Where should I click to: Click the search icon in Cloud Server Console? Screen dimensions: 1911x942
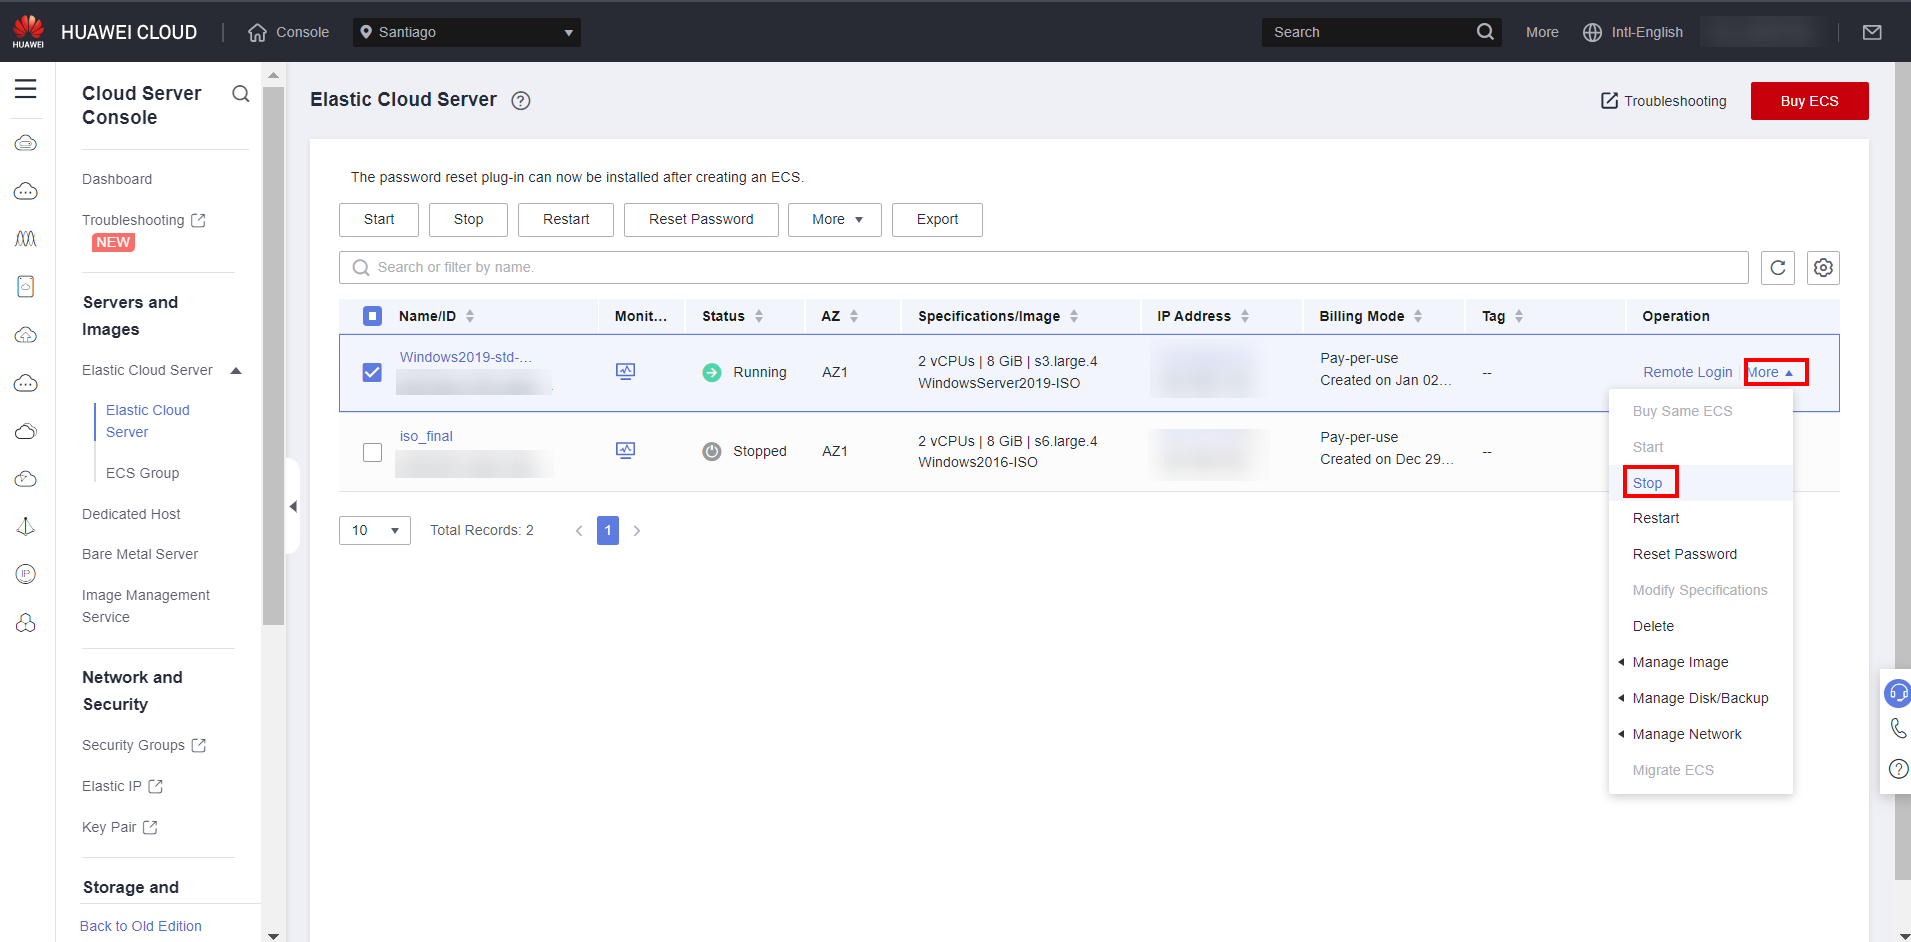point(240,94)
